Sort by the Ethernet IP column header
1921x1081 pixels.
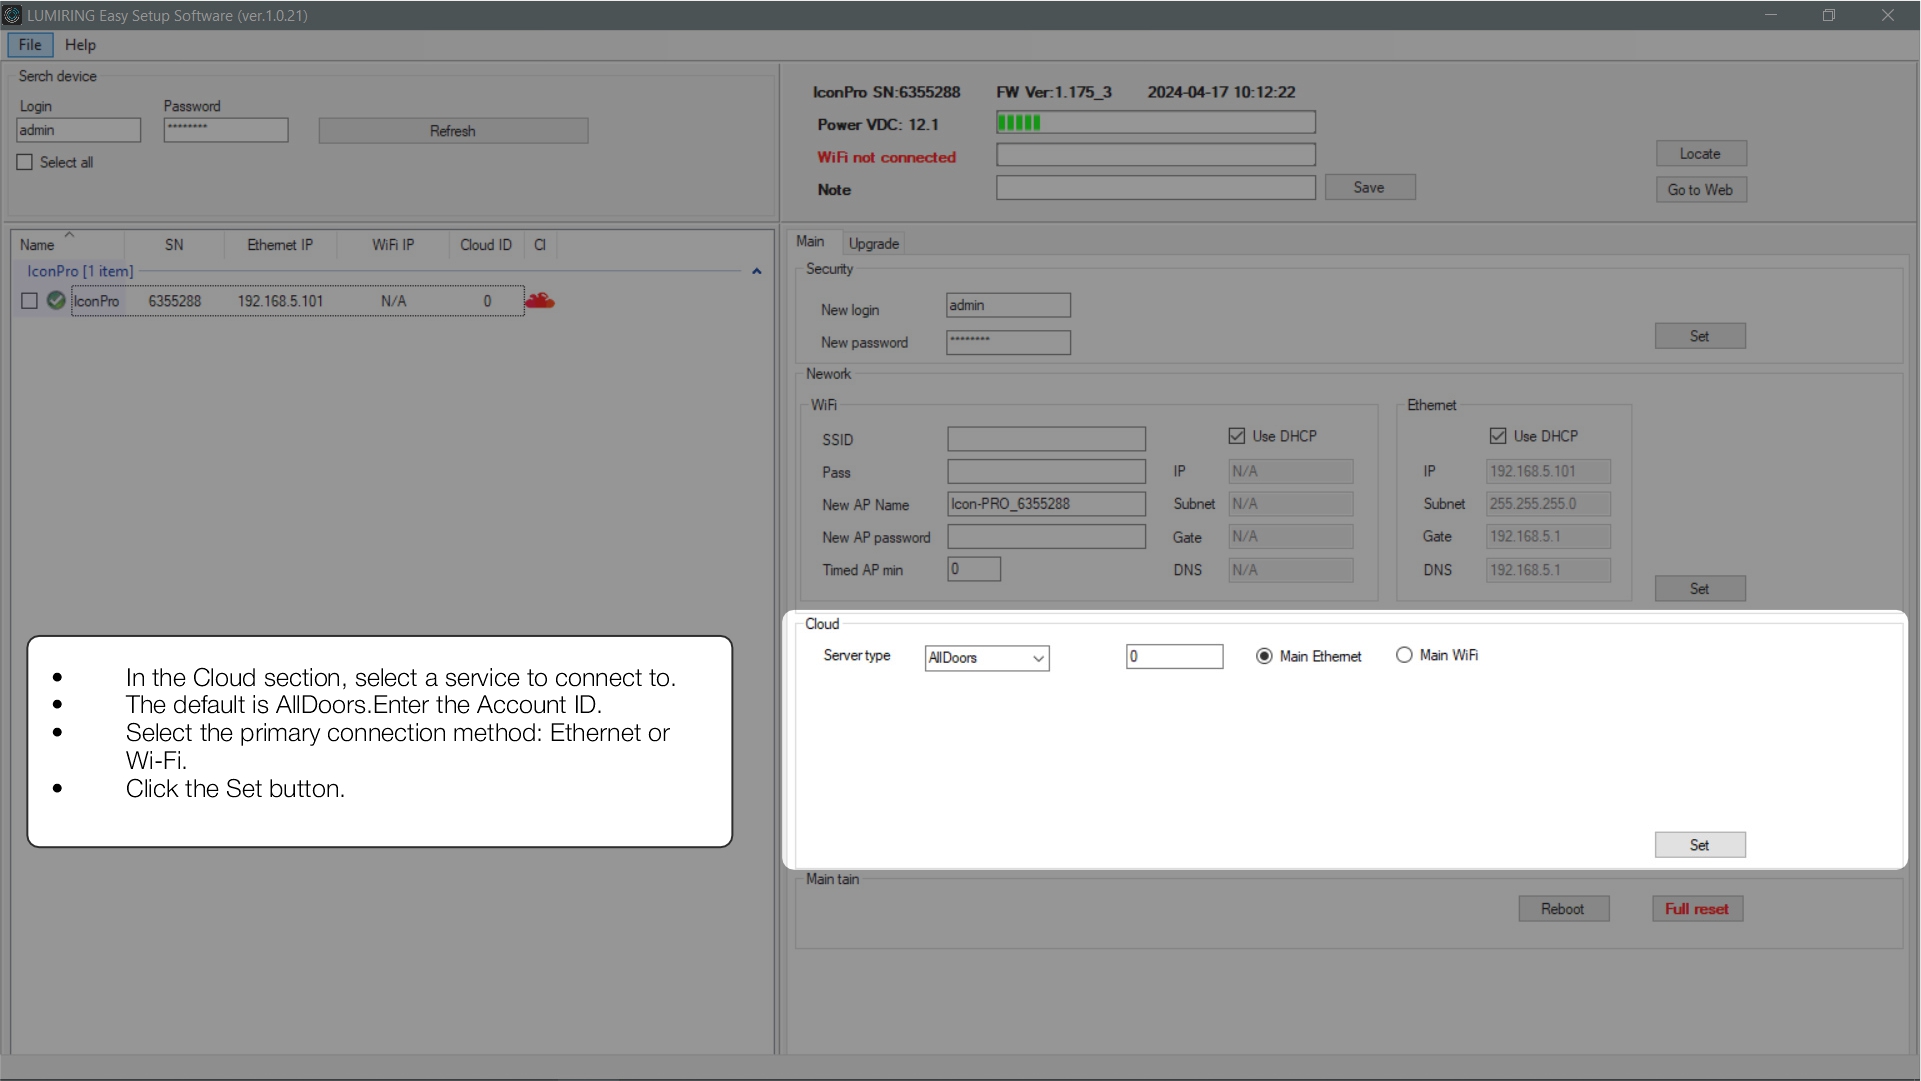[280, 245]
